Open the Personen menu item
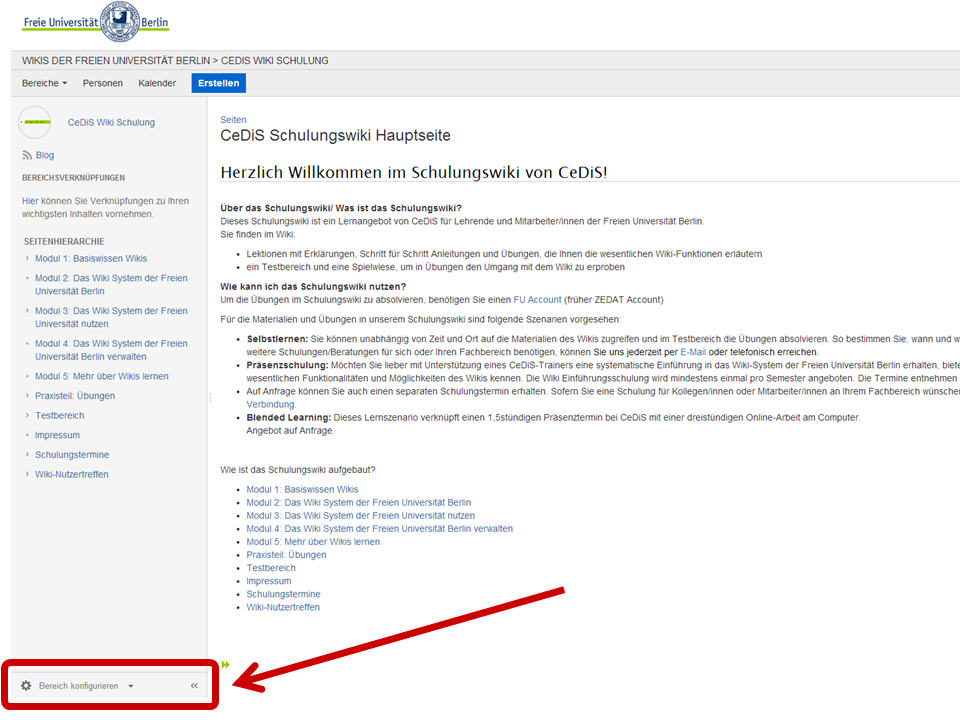This screenshot has height=720, width=960. pos(103,83)
